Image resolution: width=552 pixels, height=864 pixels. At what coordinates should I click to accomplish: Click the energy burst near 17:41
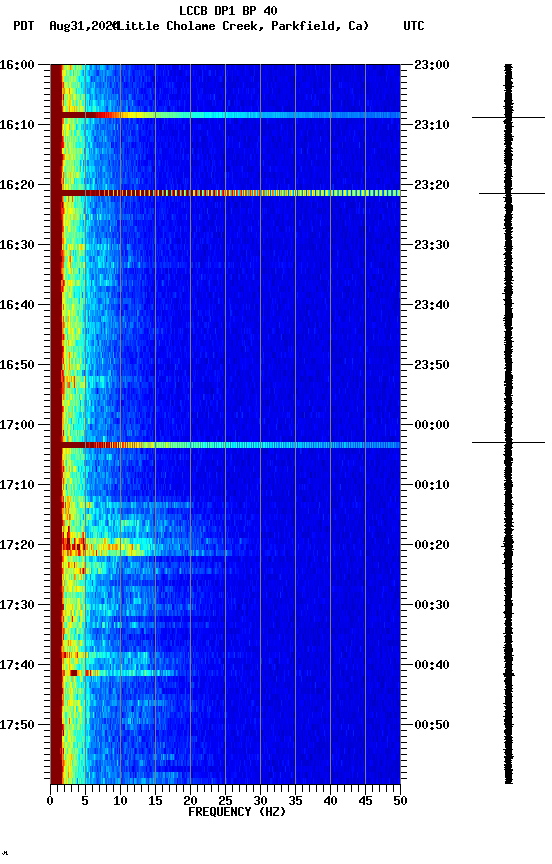[121, 673]
